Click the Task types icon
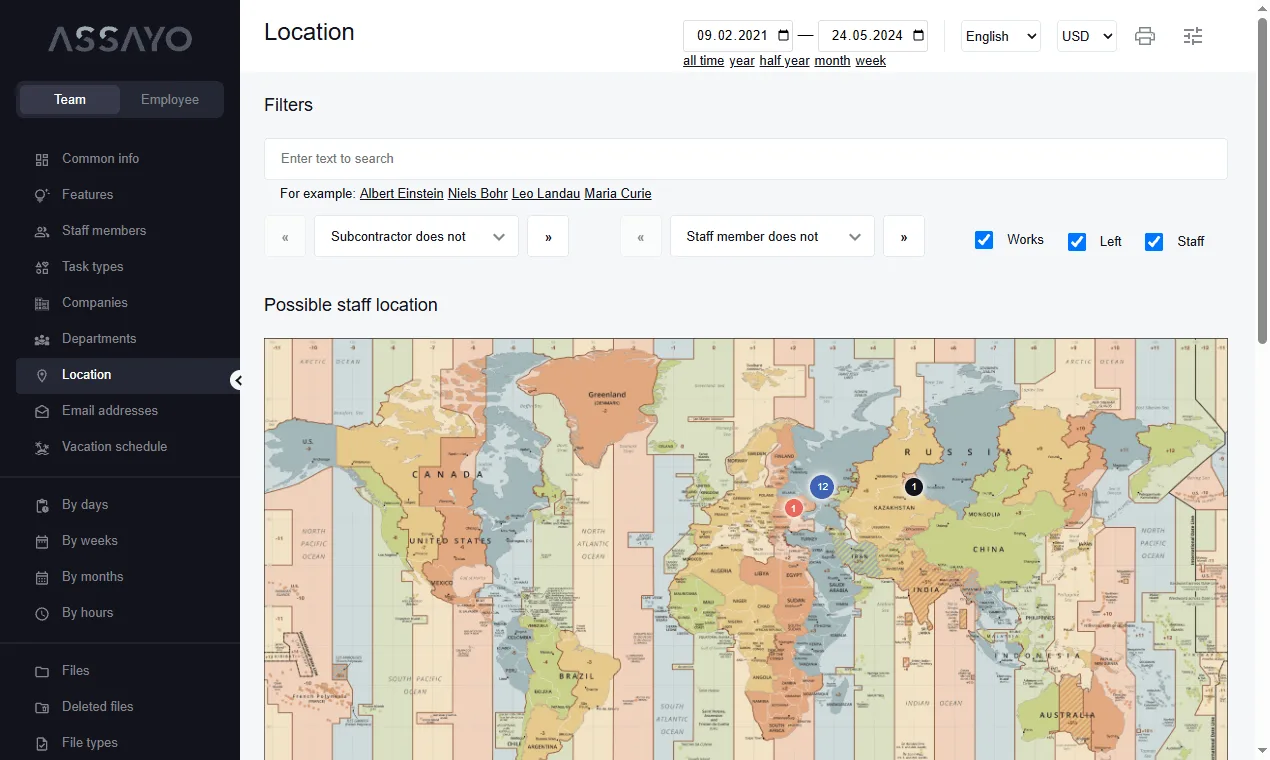The image size is (1270, 760). point(42,267)
